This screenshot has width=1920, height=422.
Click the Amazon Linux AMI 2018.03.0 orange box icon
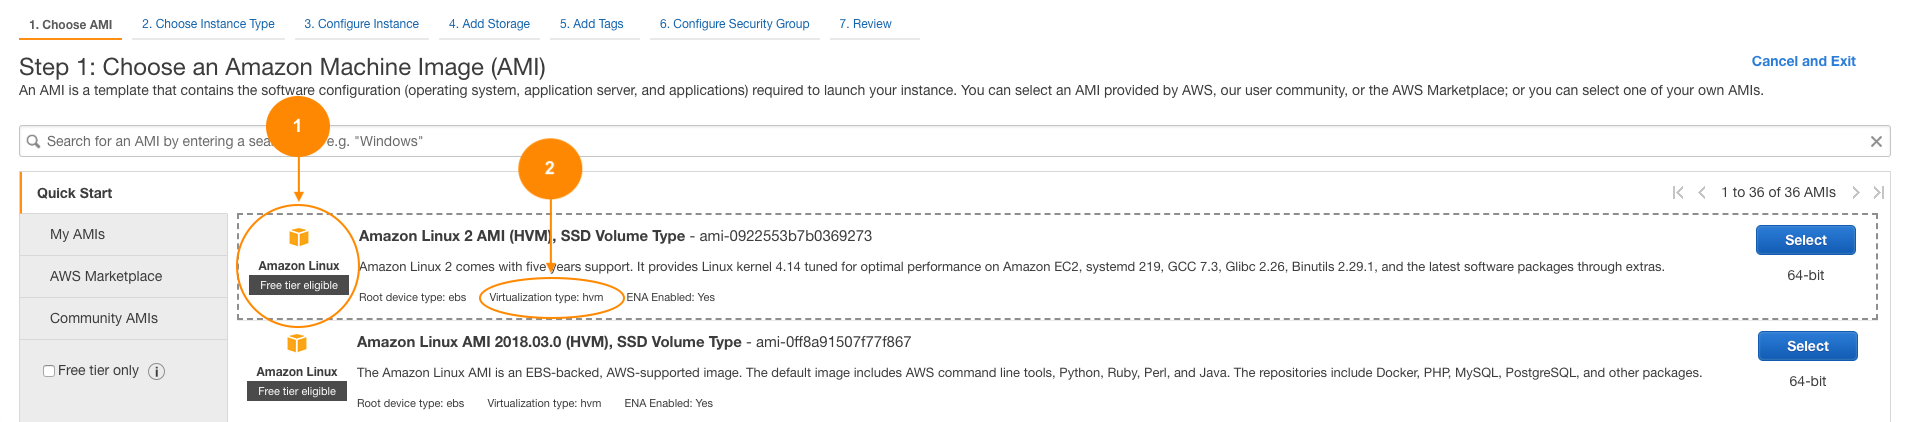pos(297,343)
